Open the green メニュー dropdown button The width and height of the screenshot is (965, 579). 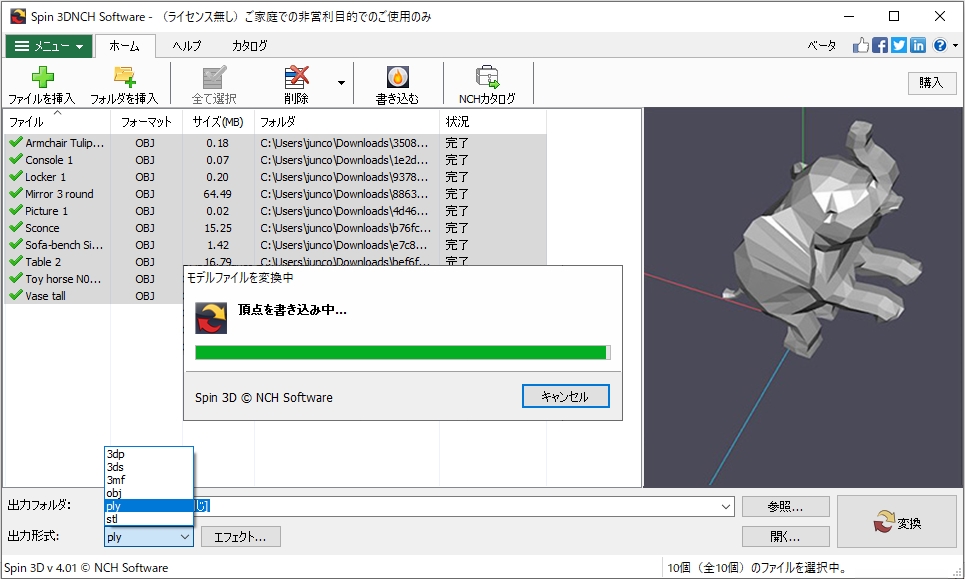(x=49, y=46)
